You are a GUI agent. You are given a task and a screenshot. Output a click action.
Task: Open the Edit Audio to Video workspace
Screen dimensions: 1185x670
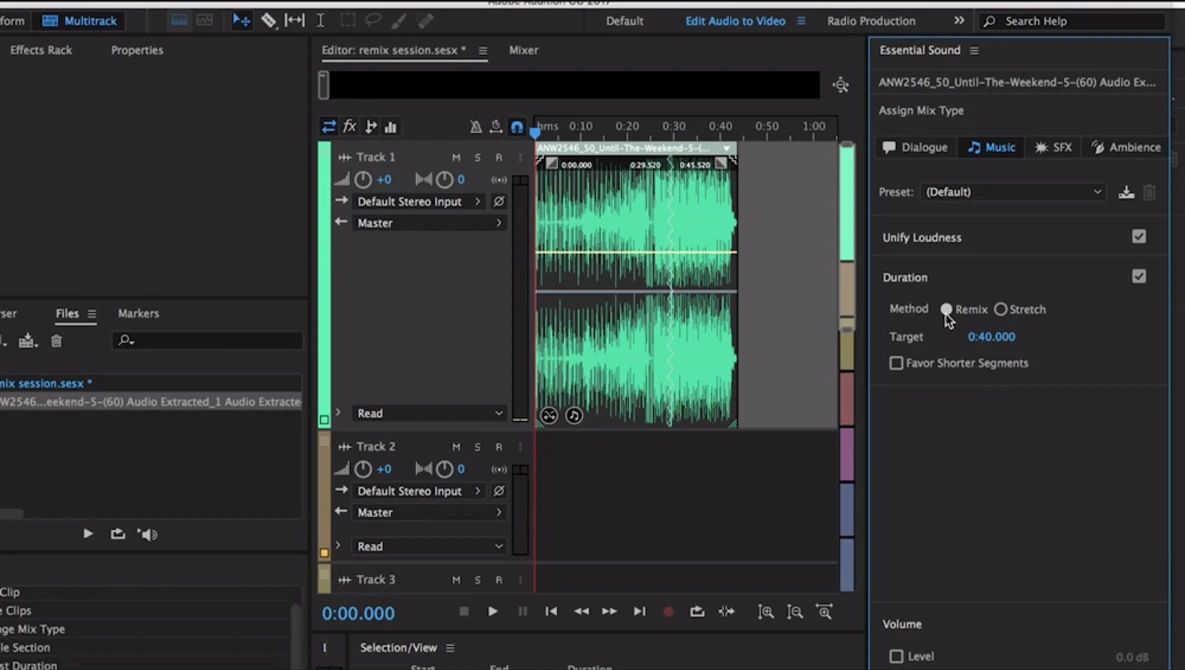(x=735, y=21)
